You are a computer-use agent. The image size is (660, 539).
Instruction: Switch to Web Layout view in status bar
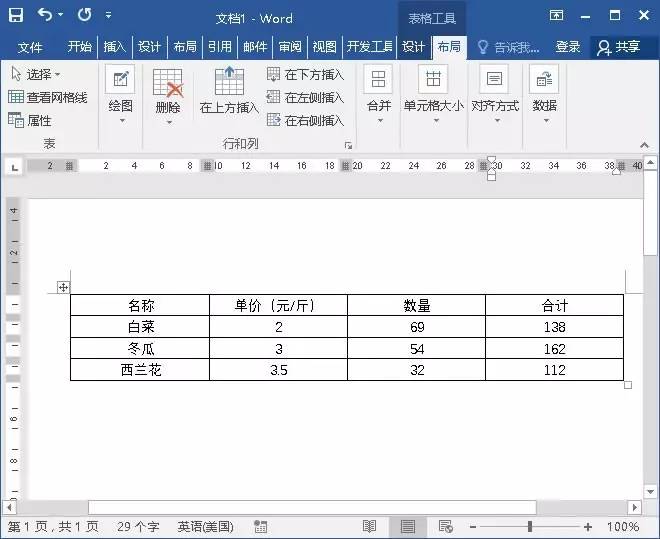[x=445, y=526]
